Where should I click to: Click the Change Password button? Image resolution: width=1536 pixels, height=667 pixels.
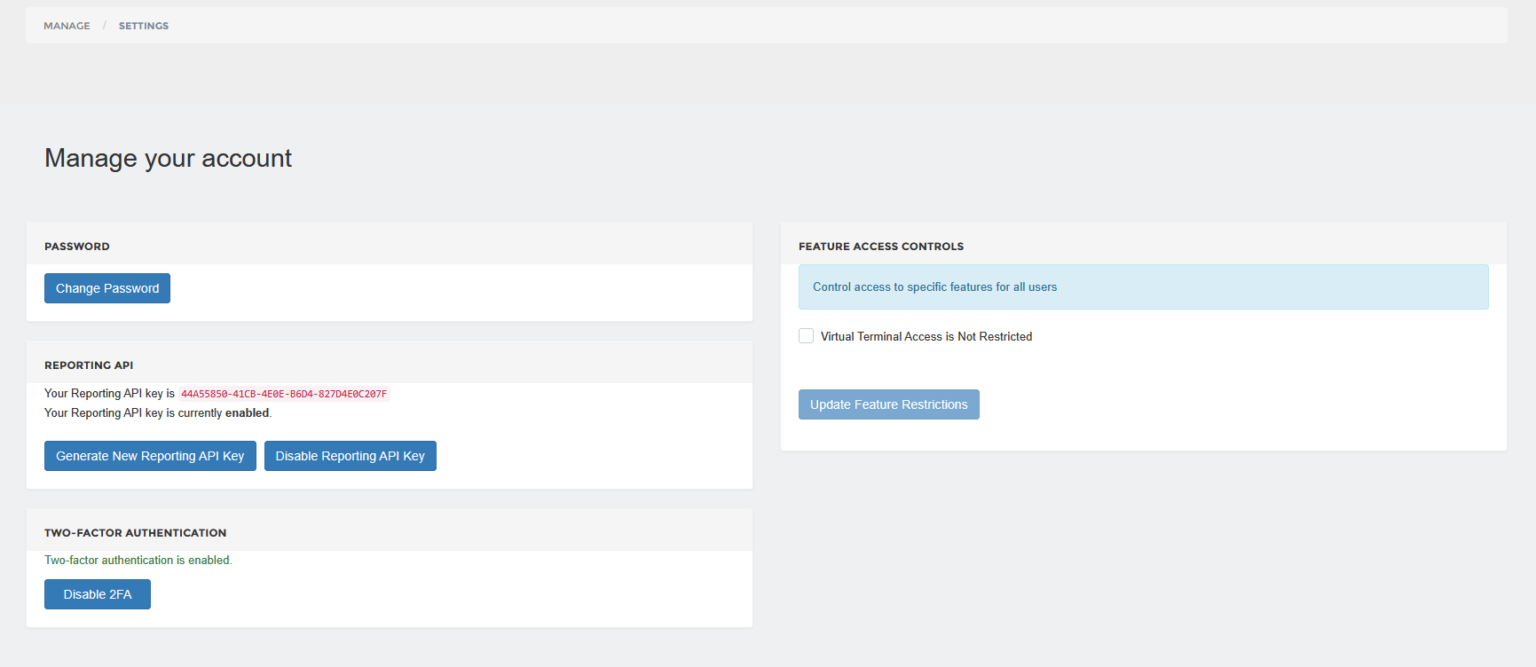[x=106, y=288]
